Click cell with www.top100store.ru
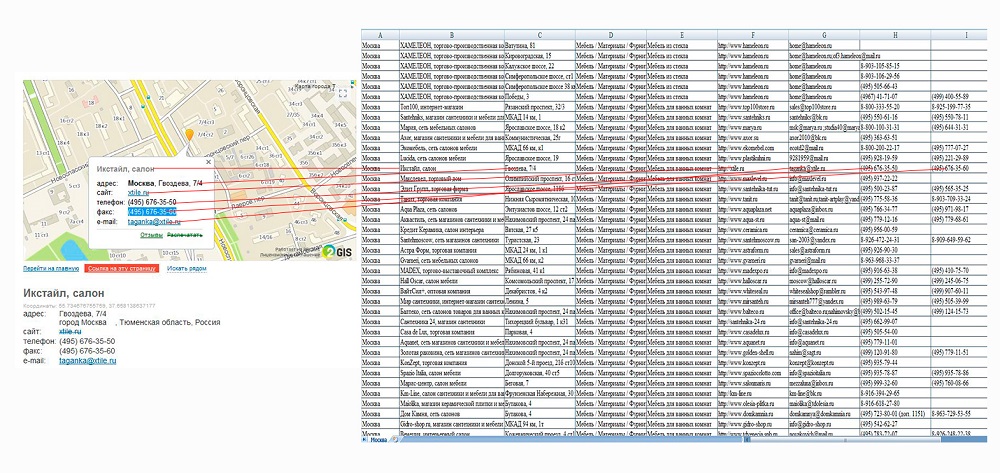This screenshot has width=1000, height=473. [743, 105]
